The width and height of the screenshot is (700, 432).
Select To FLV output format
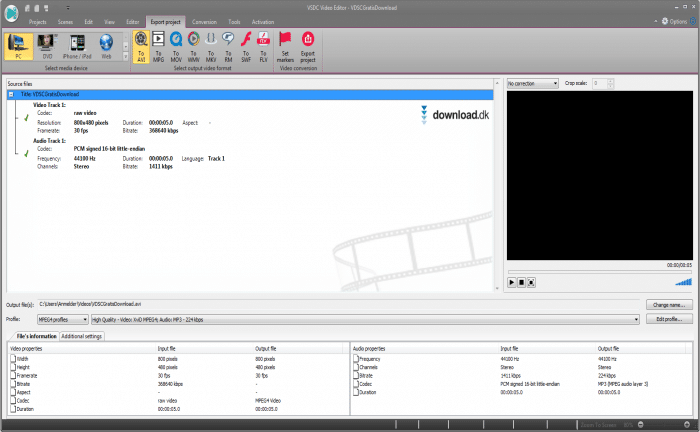[263, 47]
